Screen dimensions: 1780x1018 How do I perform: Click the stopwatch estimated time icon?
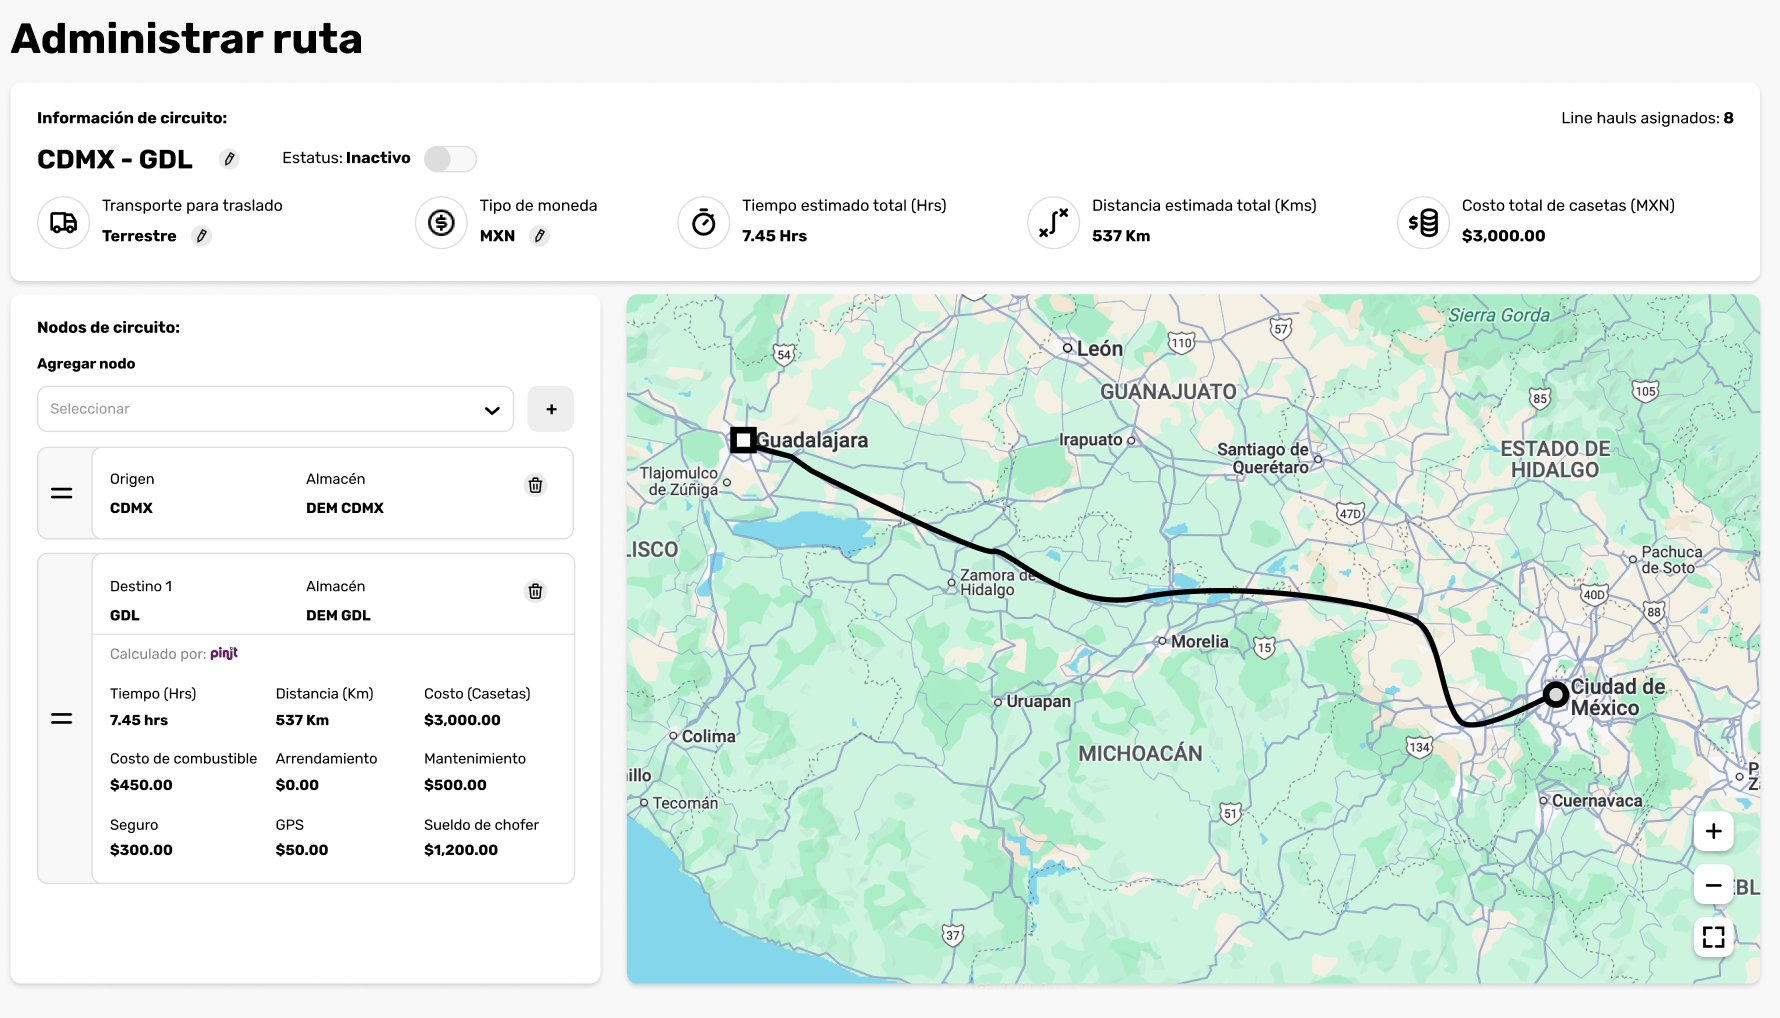click(704, 222)
